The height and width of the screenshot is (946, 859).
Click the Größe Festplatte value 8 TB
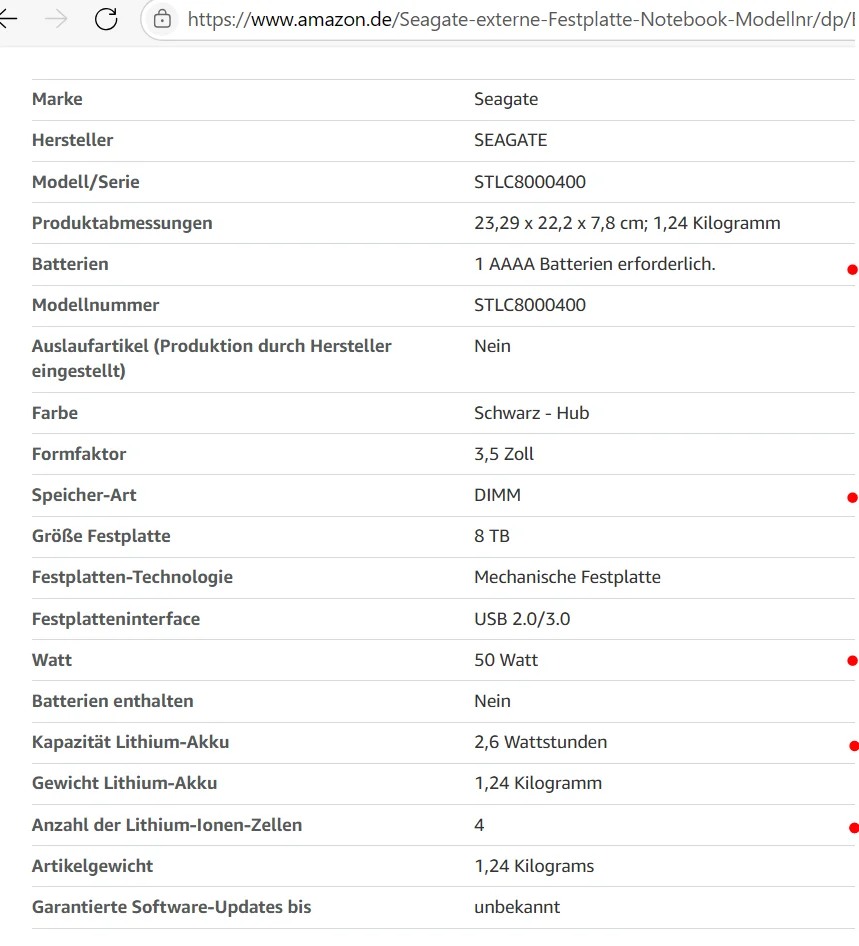click(492, 536)
